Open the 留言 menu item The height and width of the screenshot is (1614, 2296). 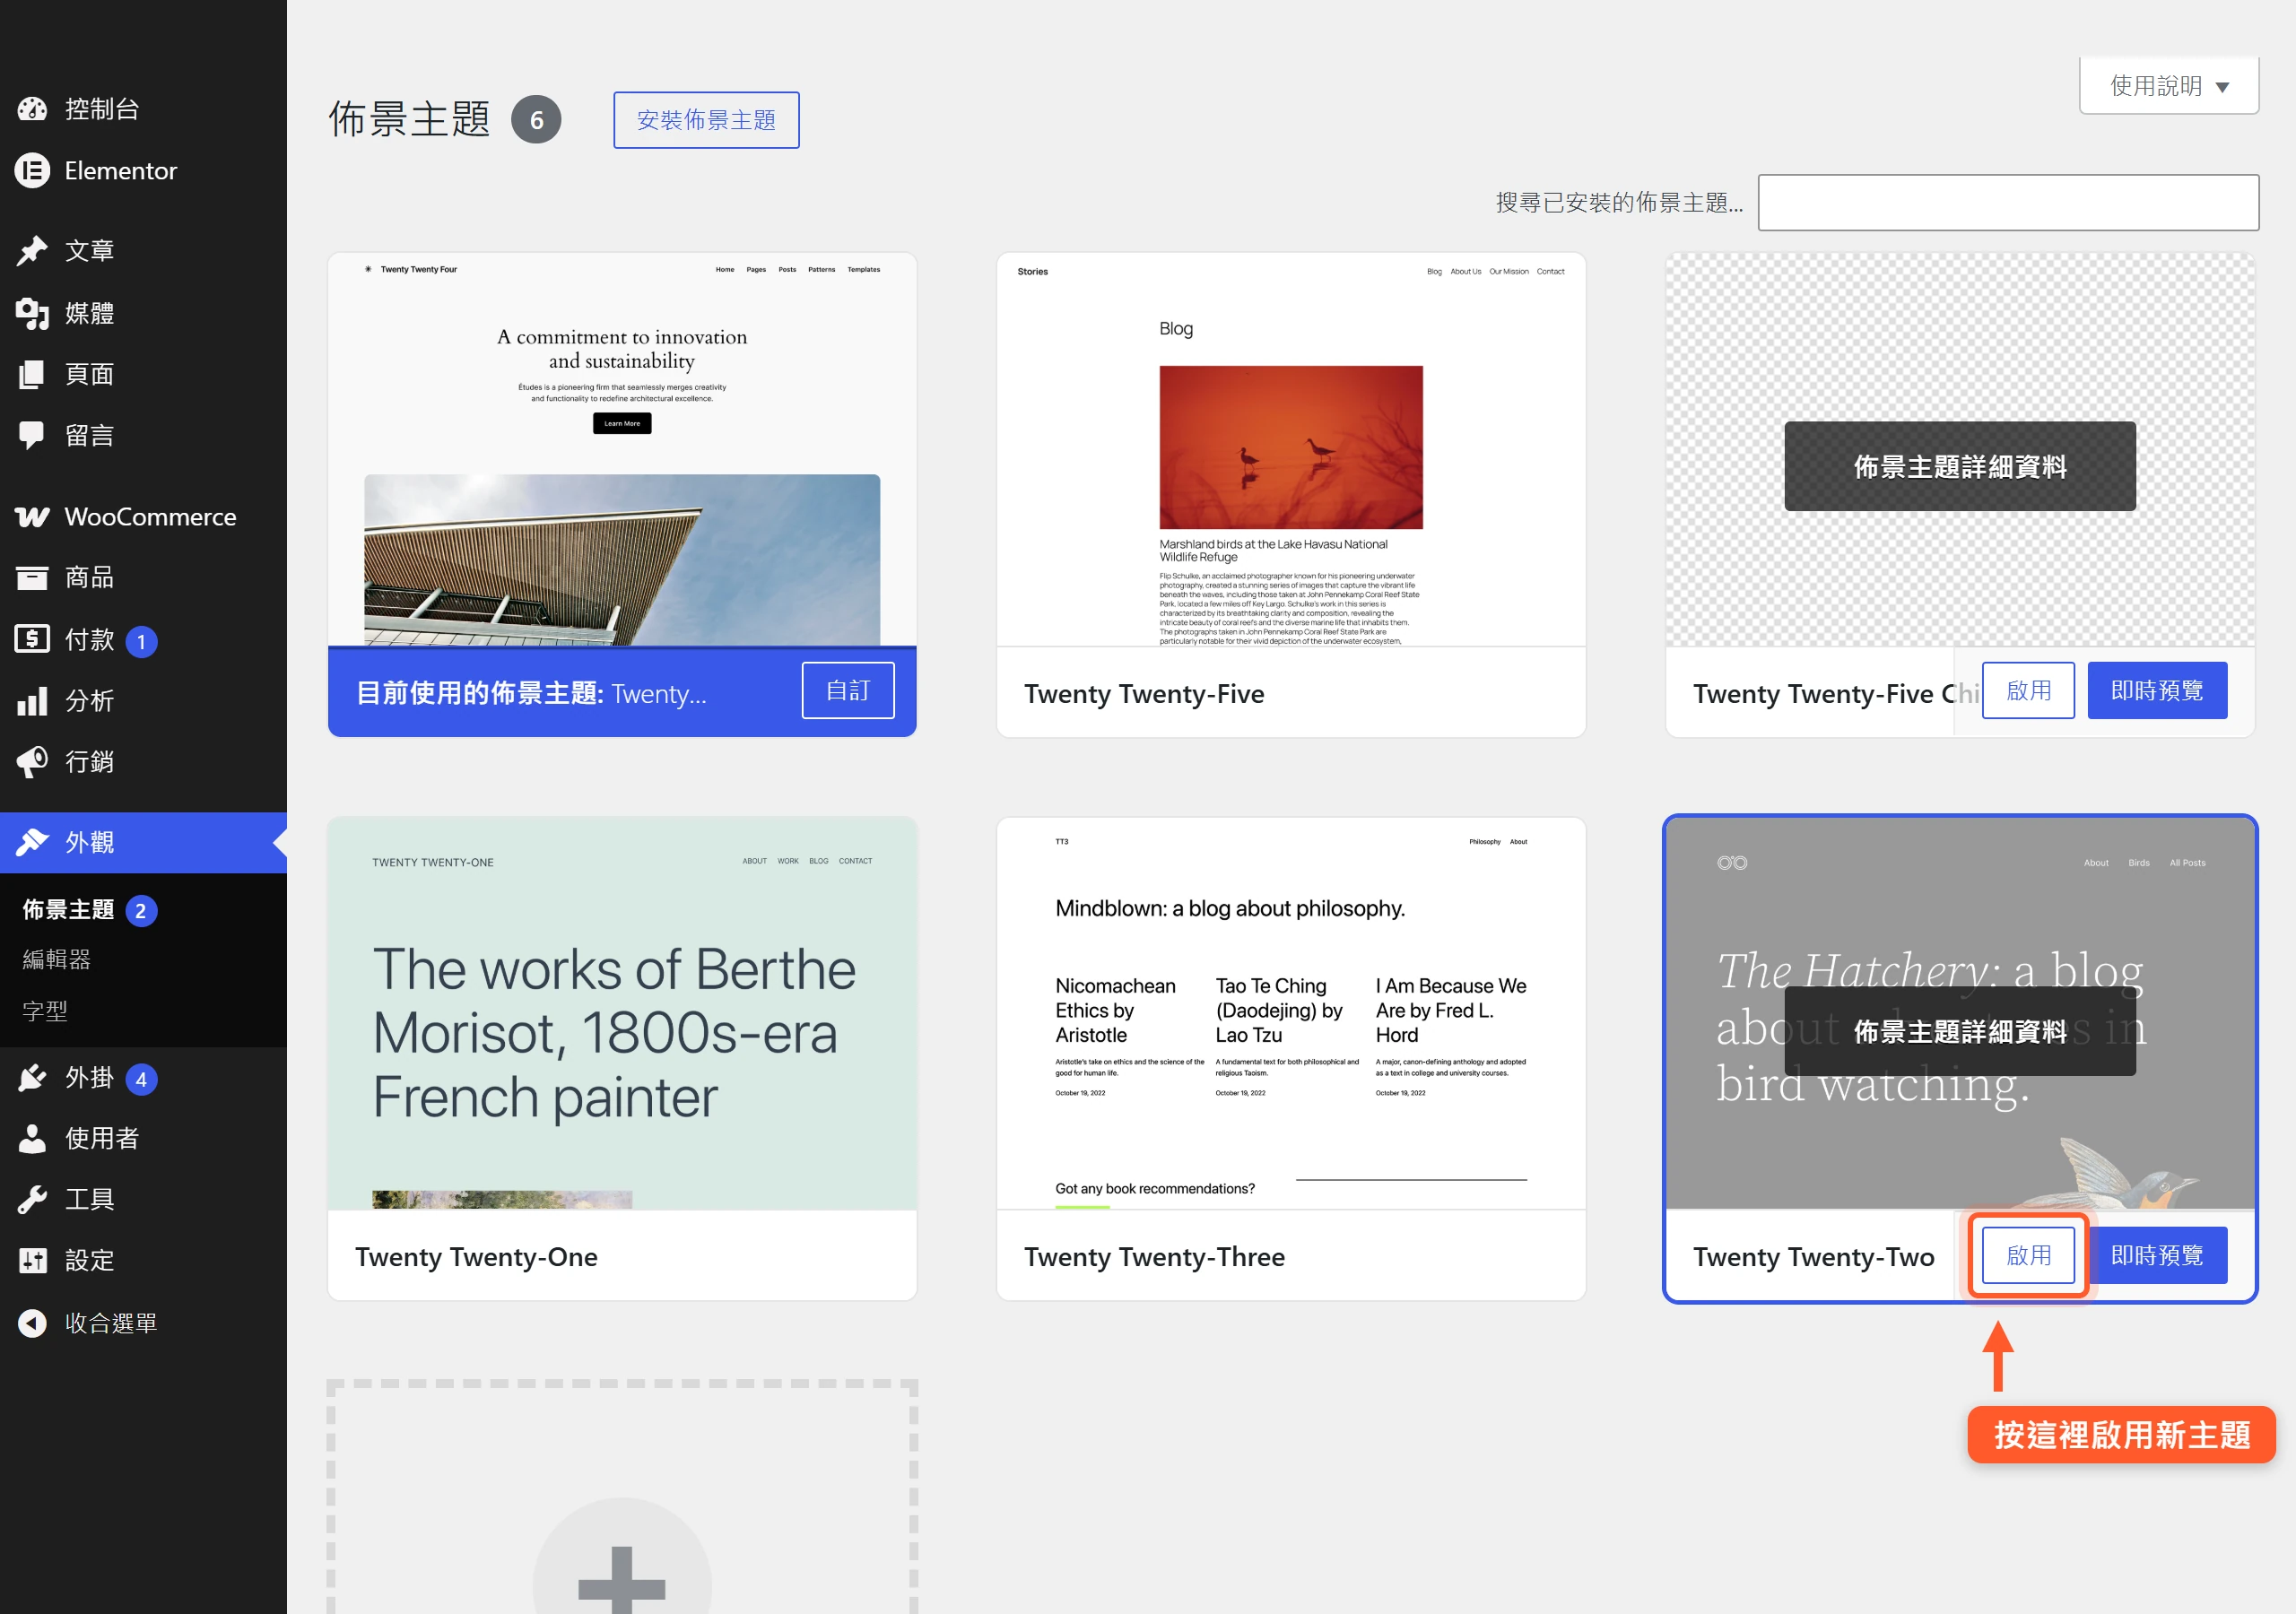143,435
